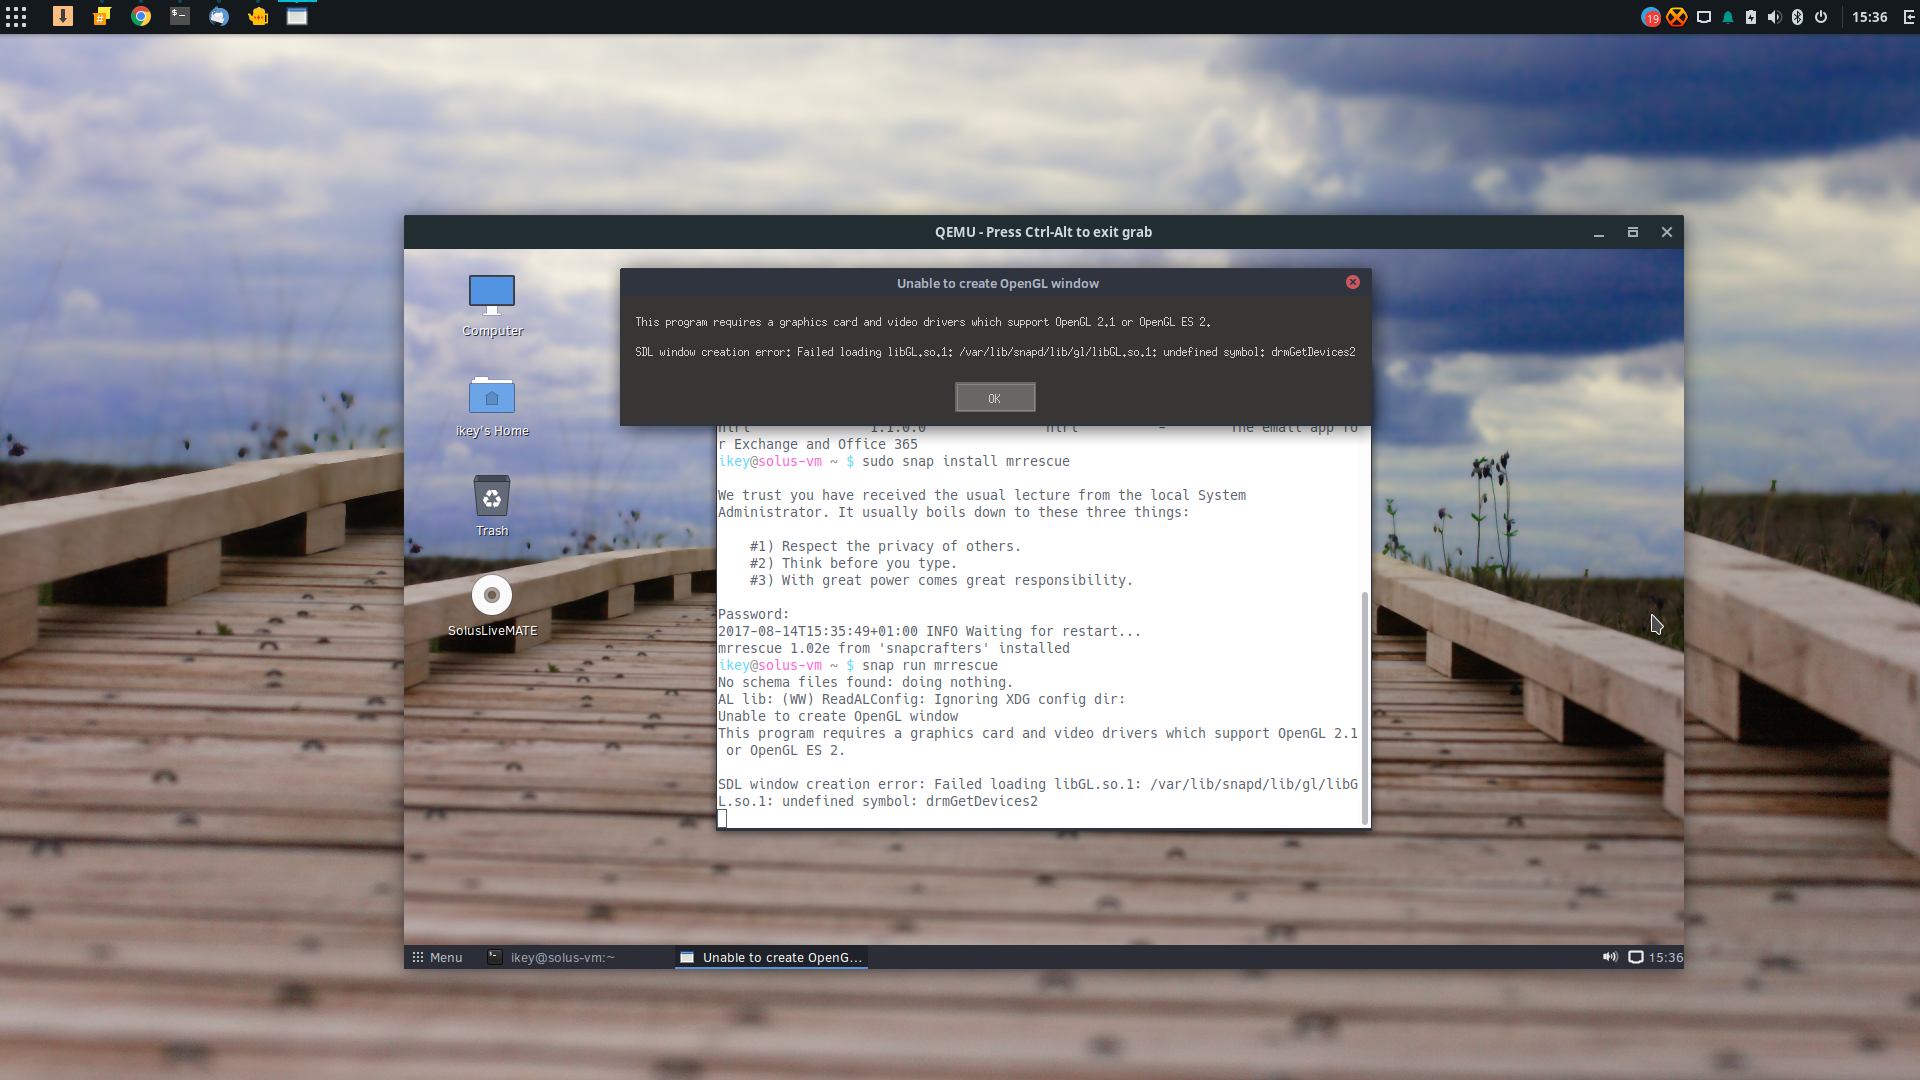Click the SDL window creation error dialog message
Viewport: 1920px width, 1080px height.
coord(995,352)
